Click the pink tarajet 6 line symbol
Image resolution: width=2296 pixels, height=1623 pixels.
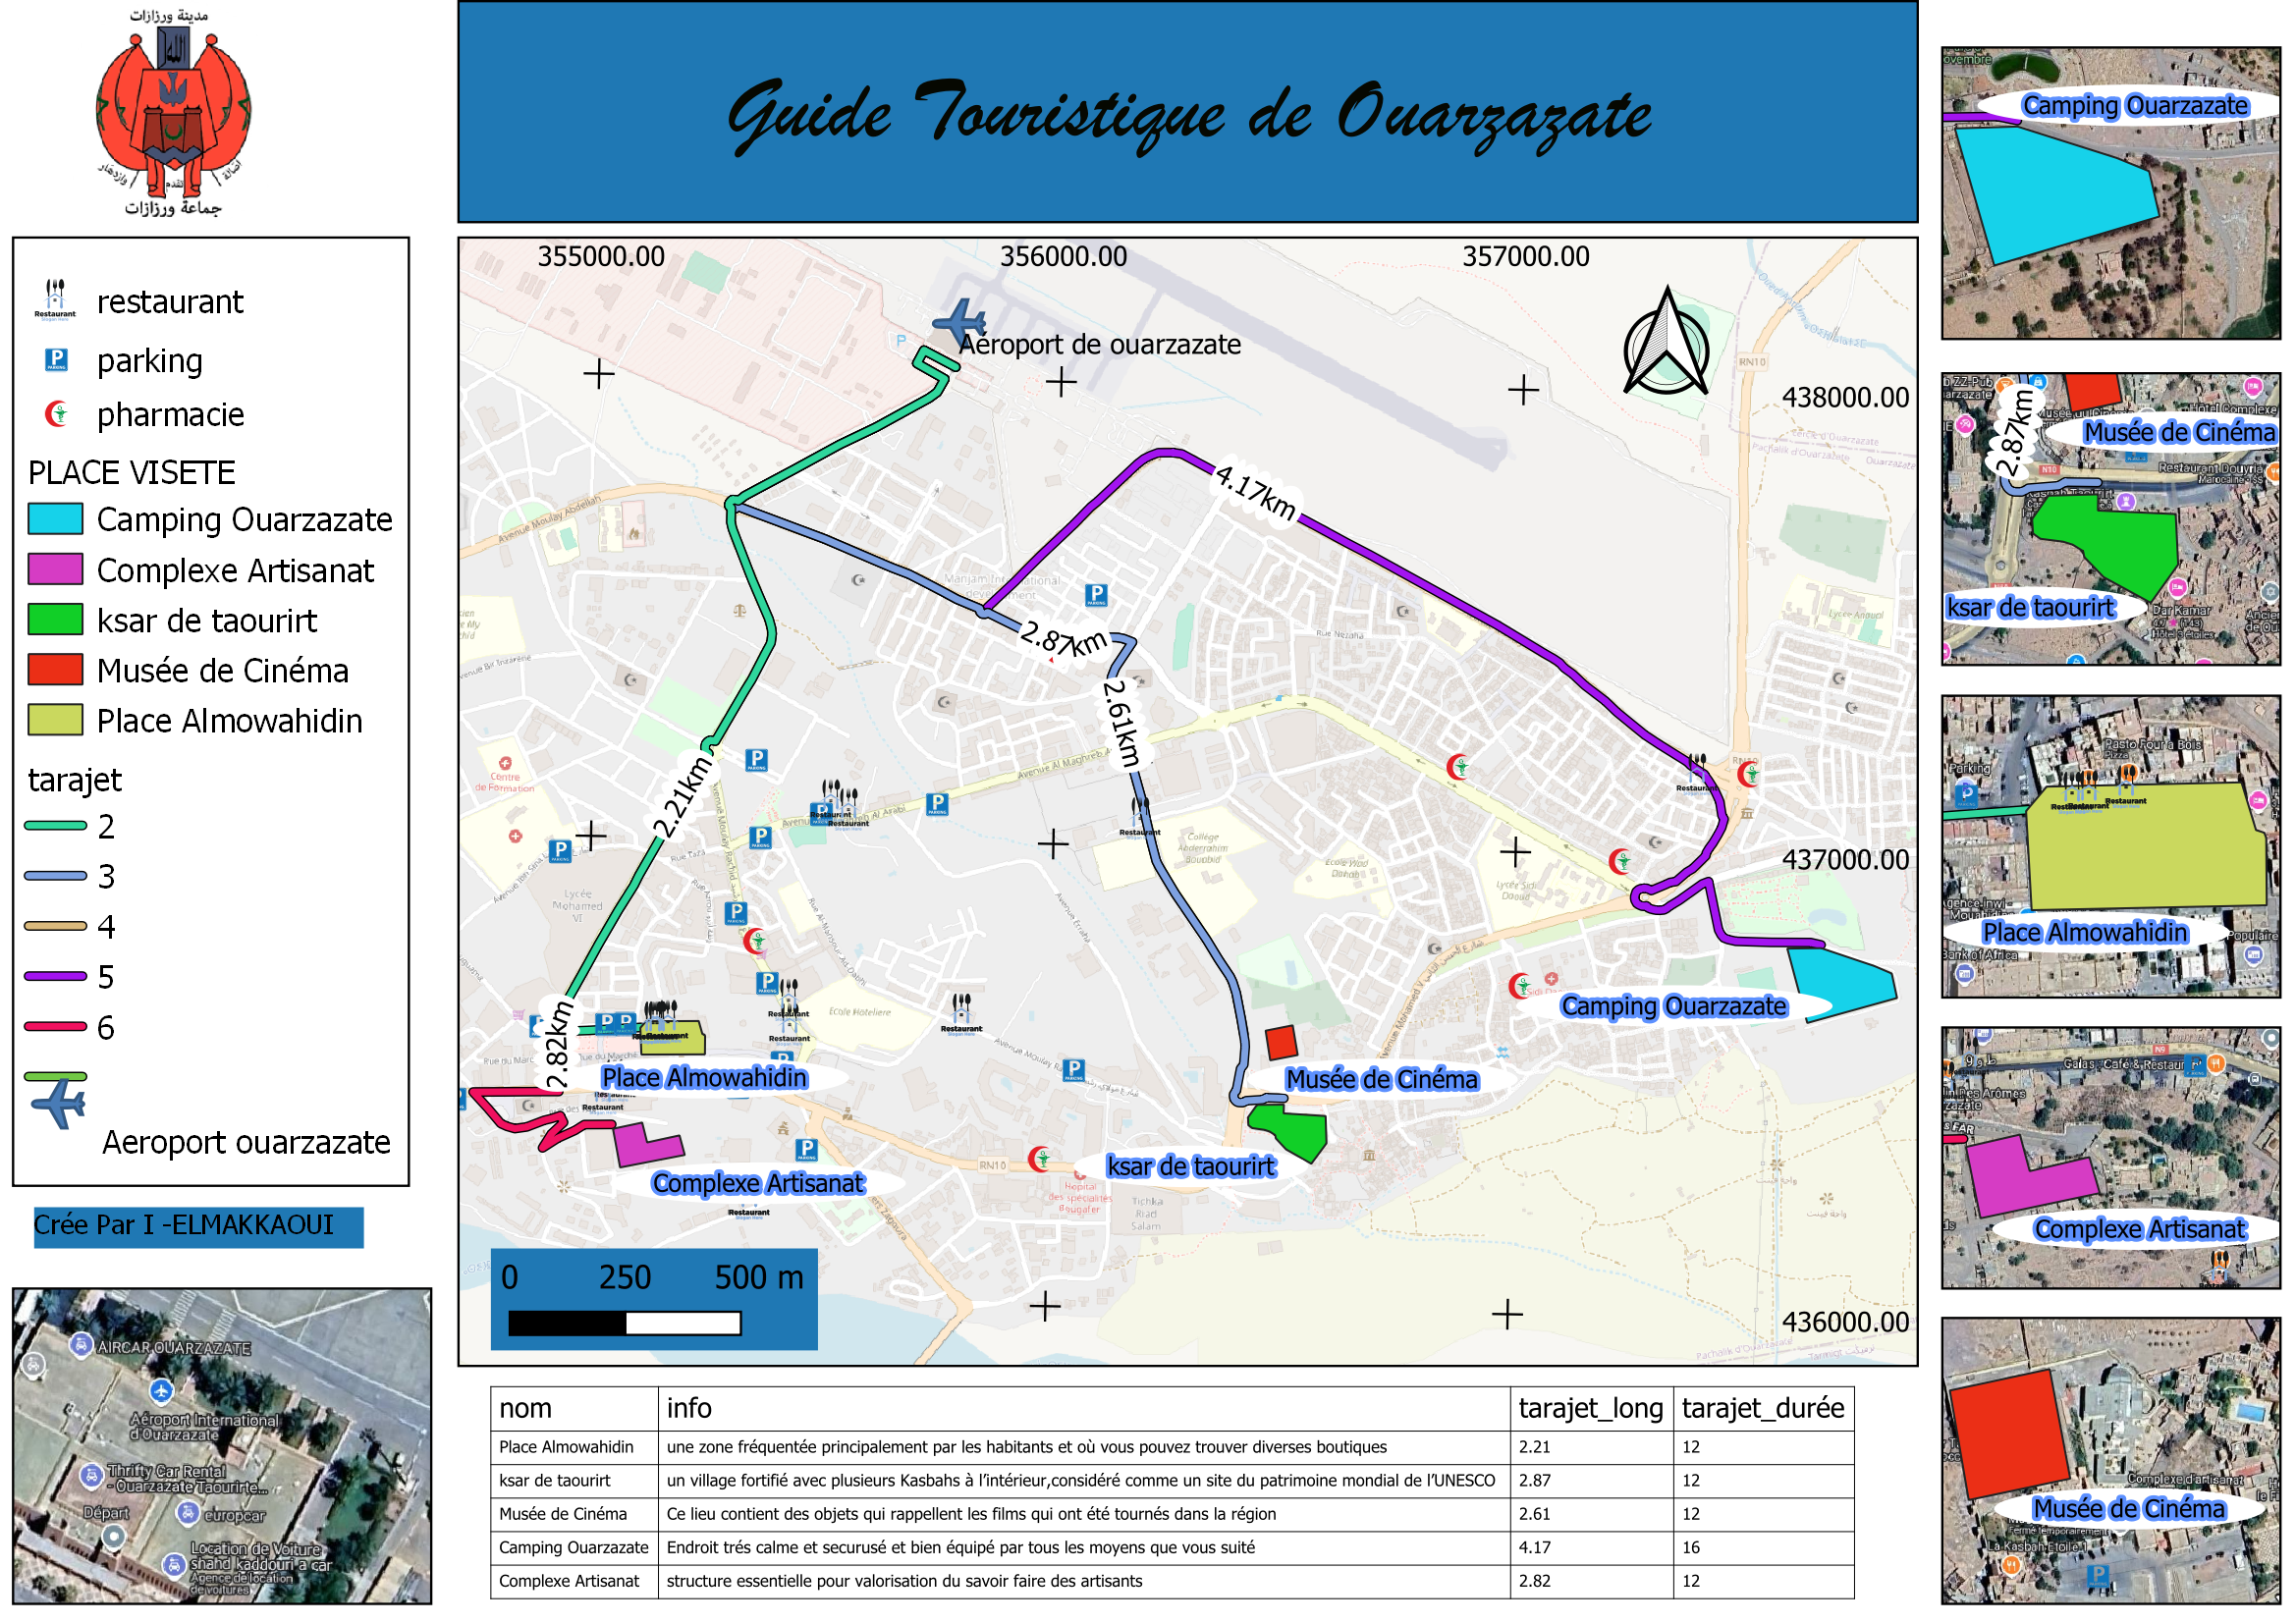pyautogui.click(x=56, y=1026)
